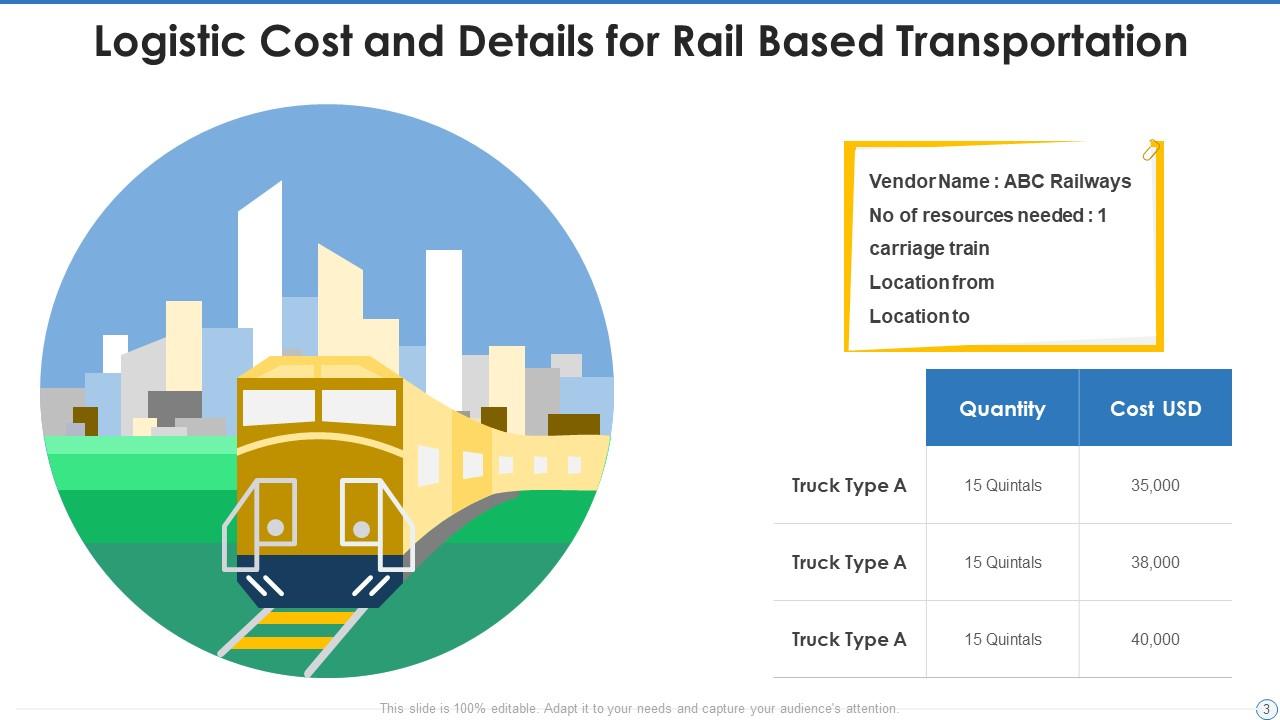Select the 40,000 cost cell
This screenshot has width=1280, height=720.
(x=1156, y=640)
